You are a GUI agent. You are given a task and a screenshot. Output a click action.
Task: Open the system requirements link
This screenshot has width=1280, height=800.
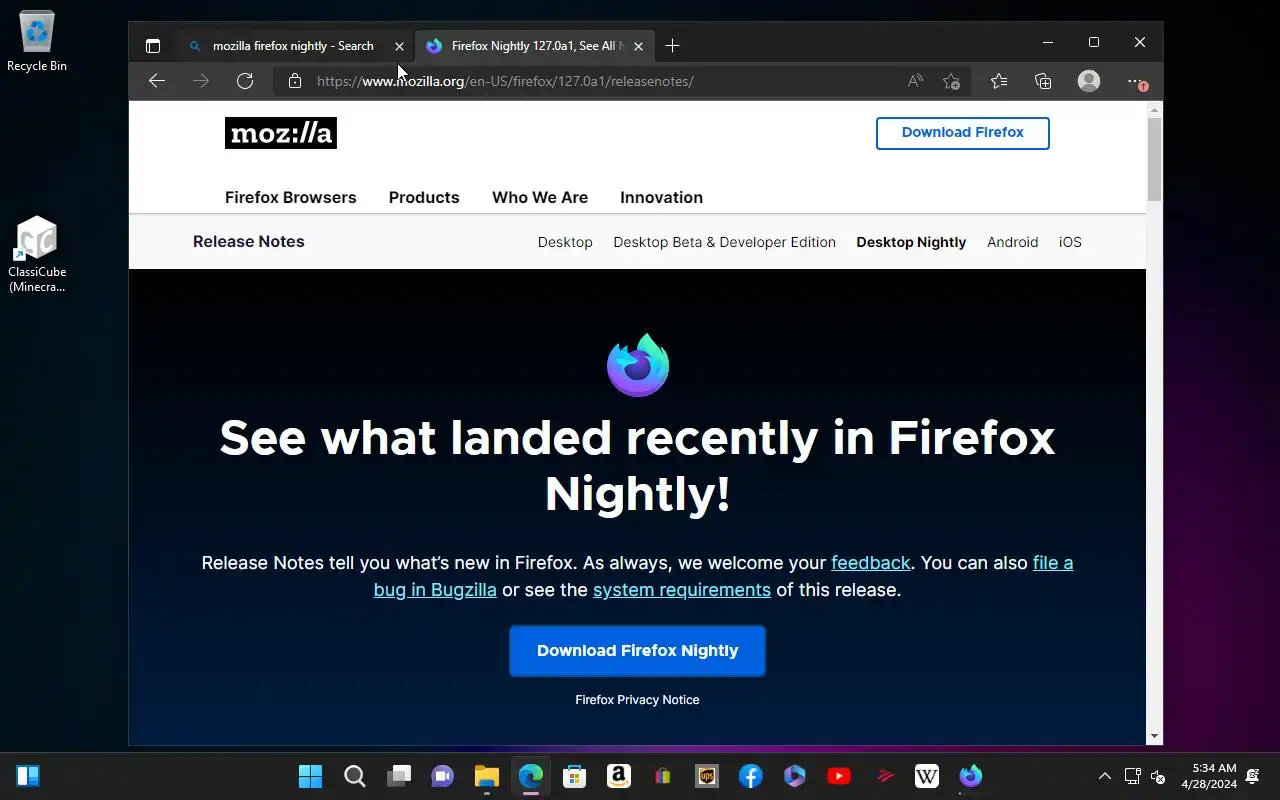682,590
